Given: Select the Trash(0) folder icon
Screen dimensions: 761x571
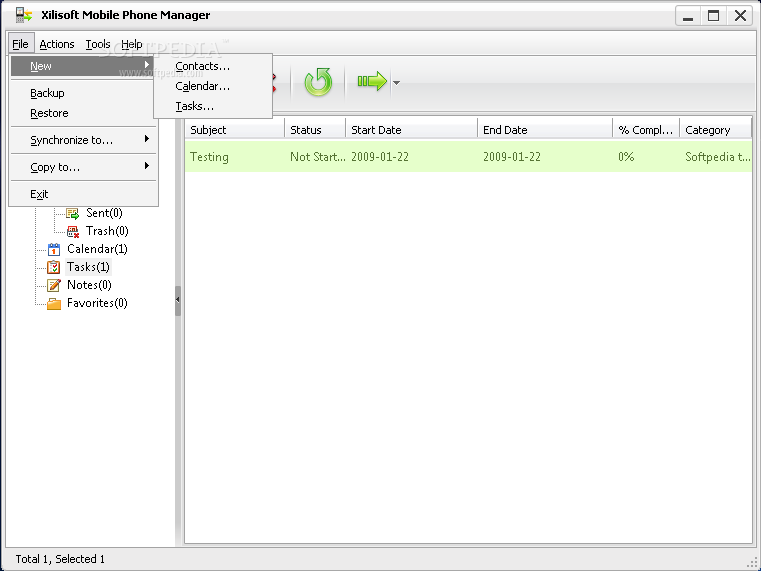Looking at the screenshot, I should [73, 231].
